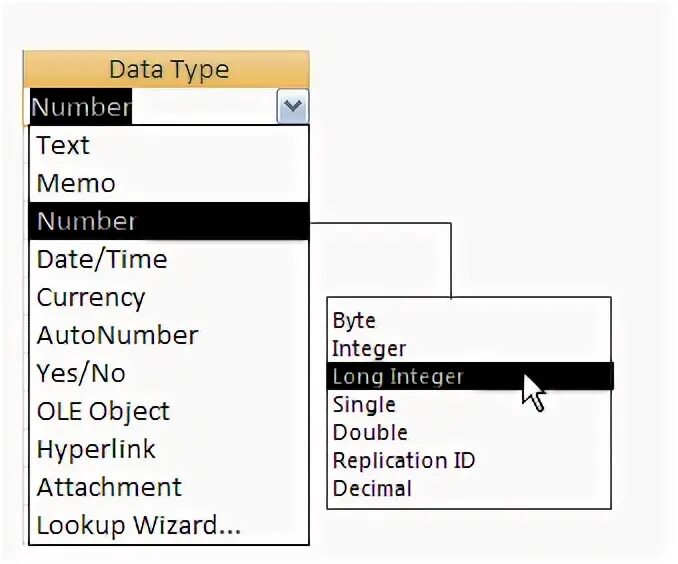Open the Data Type dropdown arrow
Viewport: 678px width, 564px height.
[x=293, y=106]
